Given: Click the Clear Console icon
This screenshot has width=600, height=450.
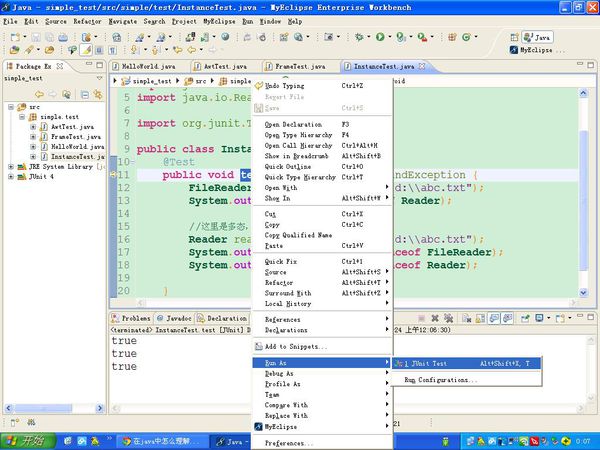Looking at the screenshot, I should 466,318.
